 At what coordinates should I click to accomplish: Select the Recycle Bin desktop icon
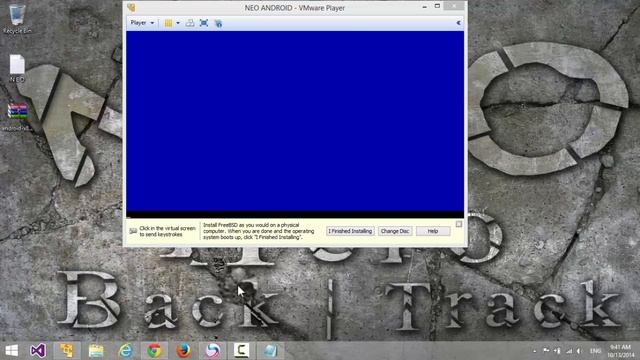click(17, 19)
